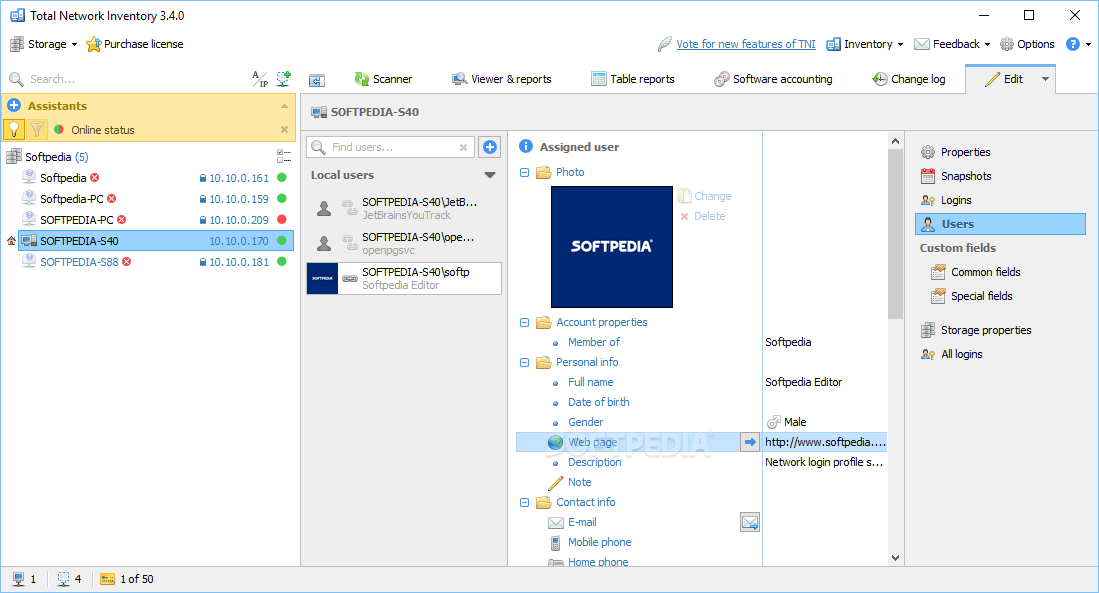
Task: Click the blue help question mark icon
Action: (x=1072, y=44)
